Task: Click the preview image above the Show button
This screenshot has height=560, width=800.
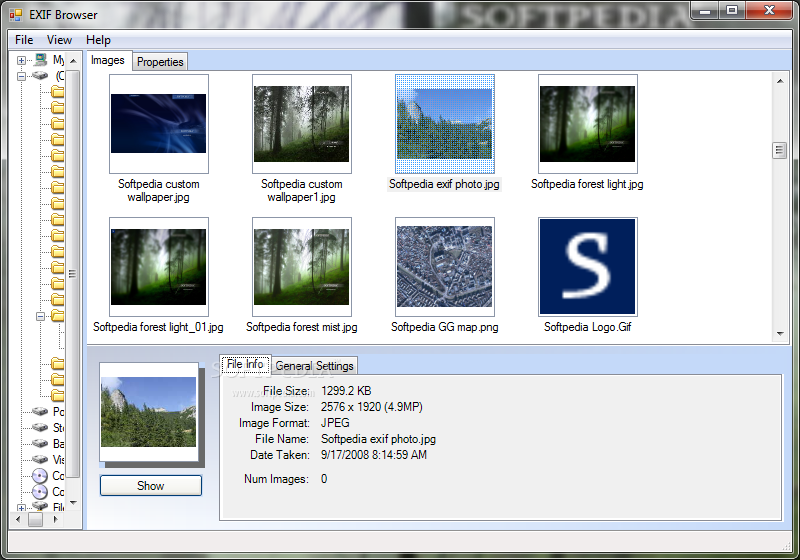Action: tap(148, 412)
